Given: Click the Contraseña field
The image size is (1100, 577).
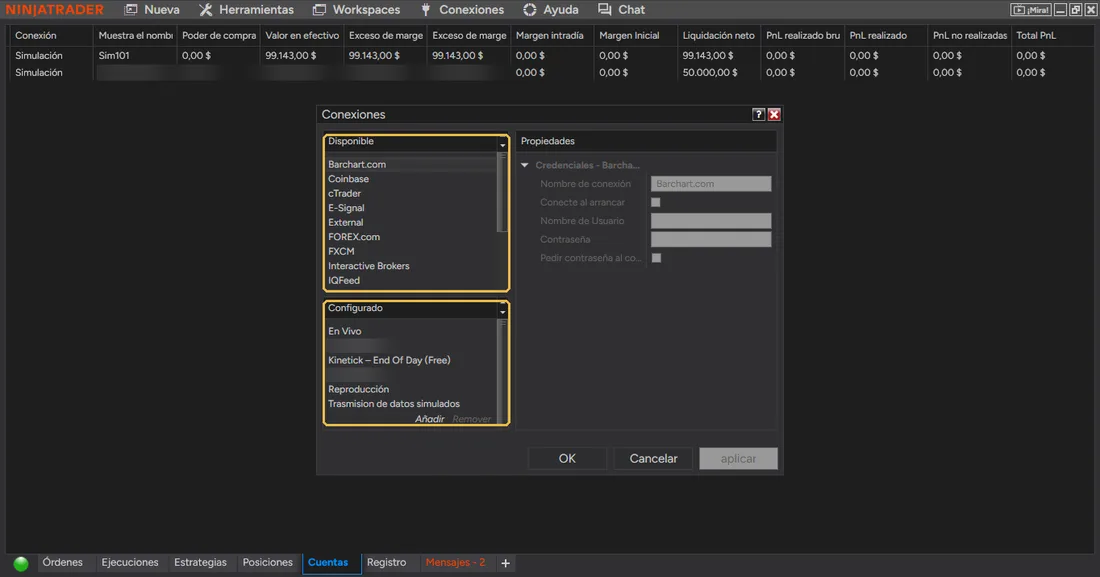Looking at the screenshot, I should (x=711, y=239).
